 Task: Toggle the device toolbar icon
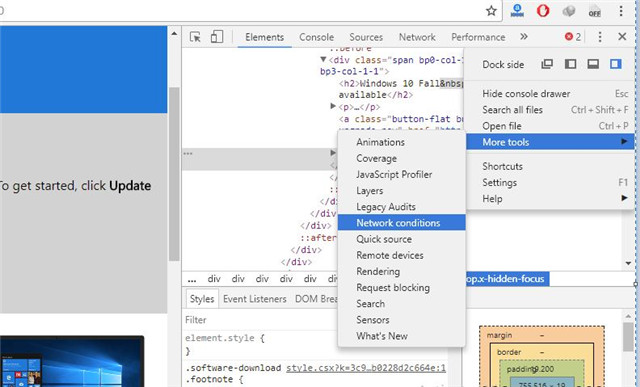(217, 37)
